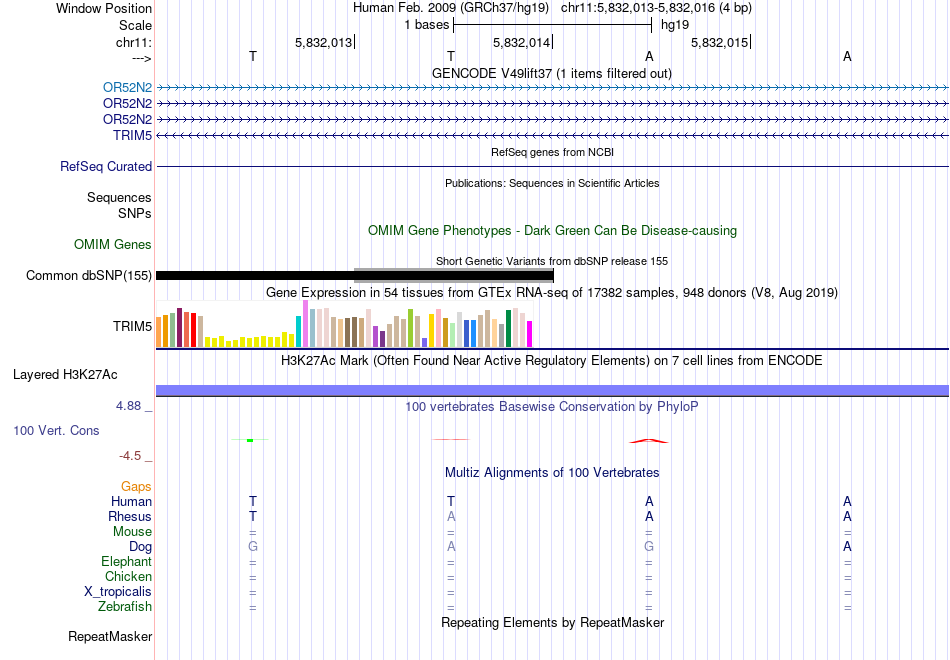
Task: Click the TRIM5 label beside the GTEx chart
Action: tap(132, 327)
